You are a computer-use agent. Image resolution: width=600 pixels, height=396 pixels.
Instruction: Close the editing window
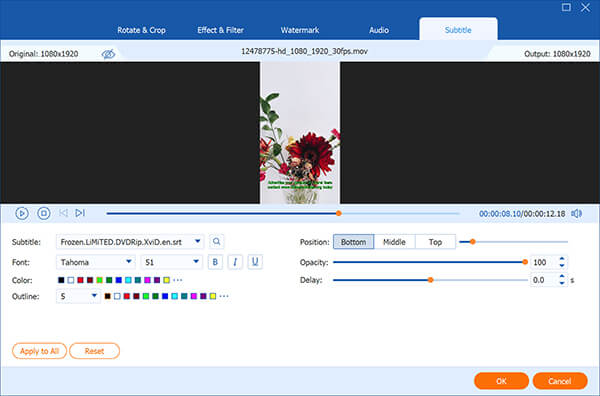[585, 7]
